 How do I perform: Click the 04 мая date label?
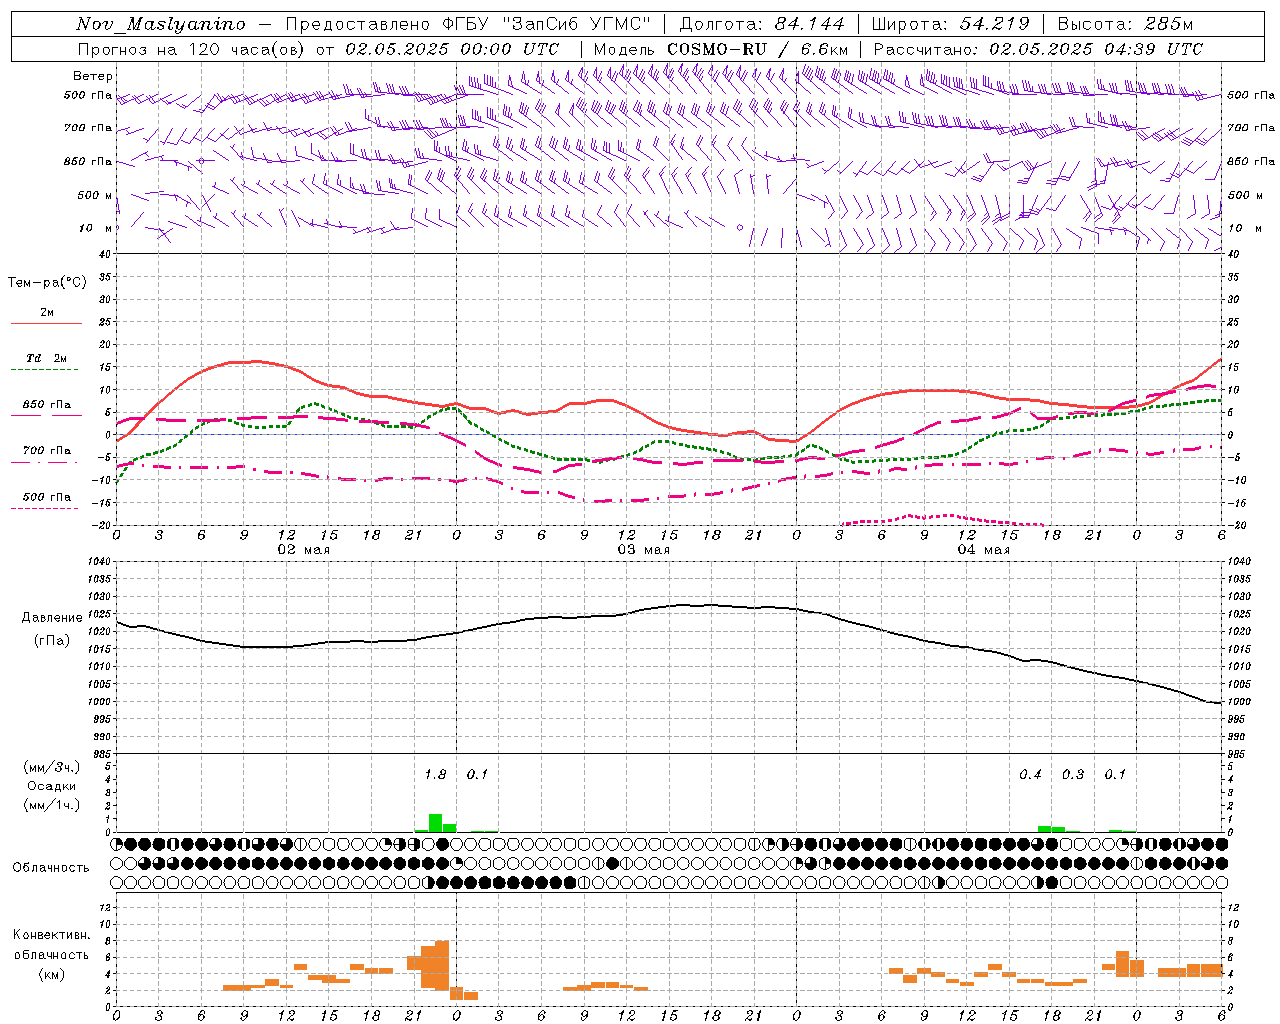pos(983,550)
